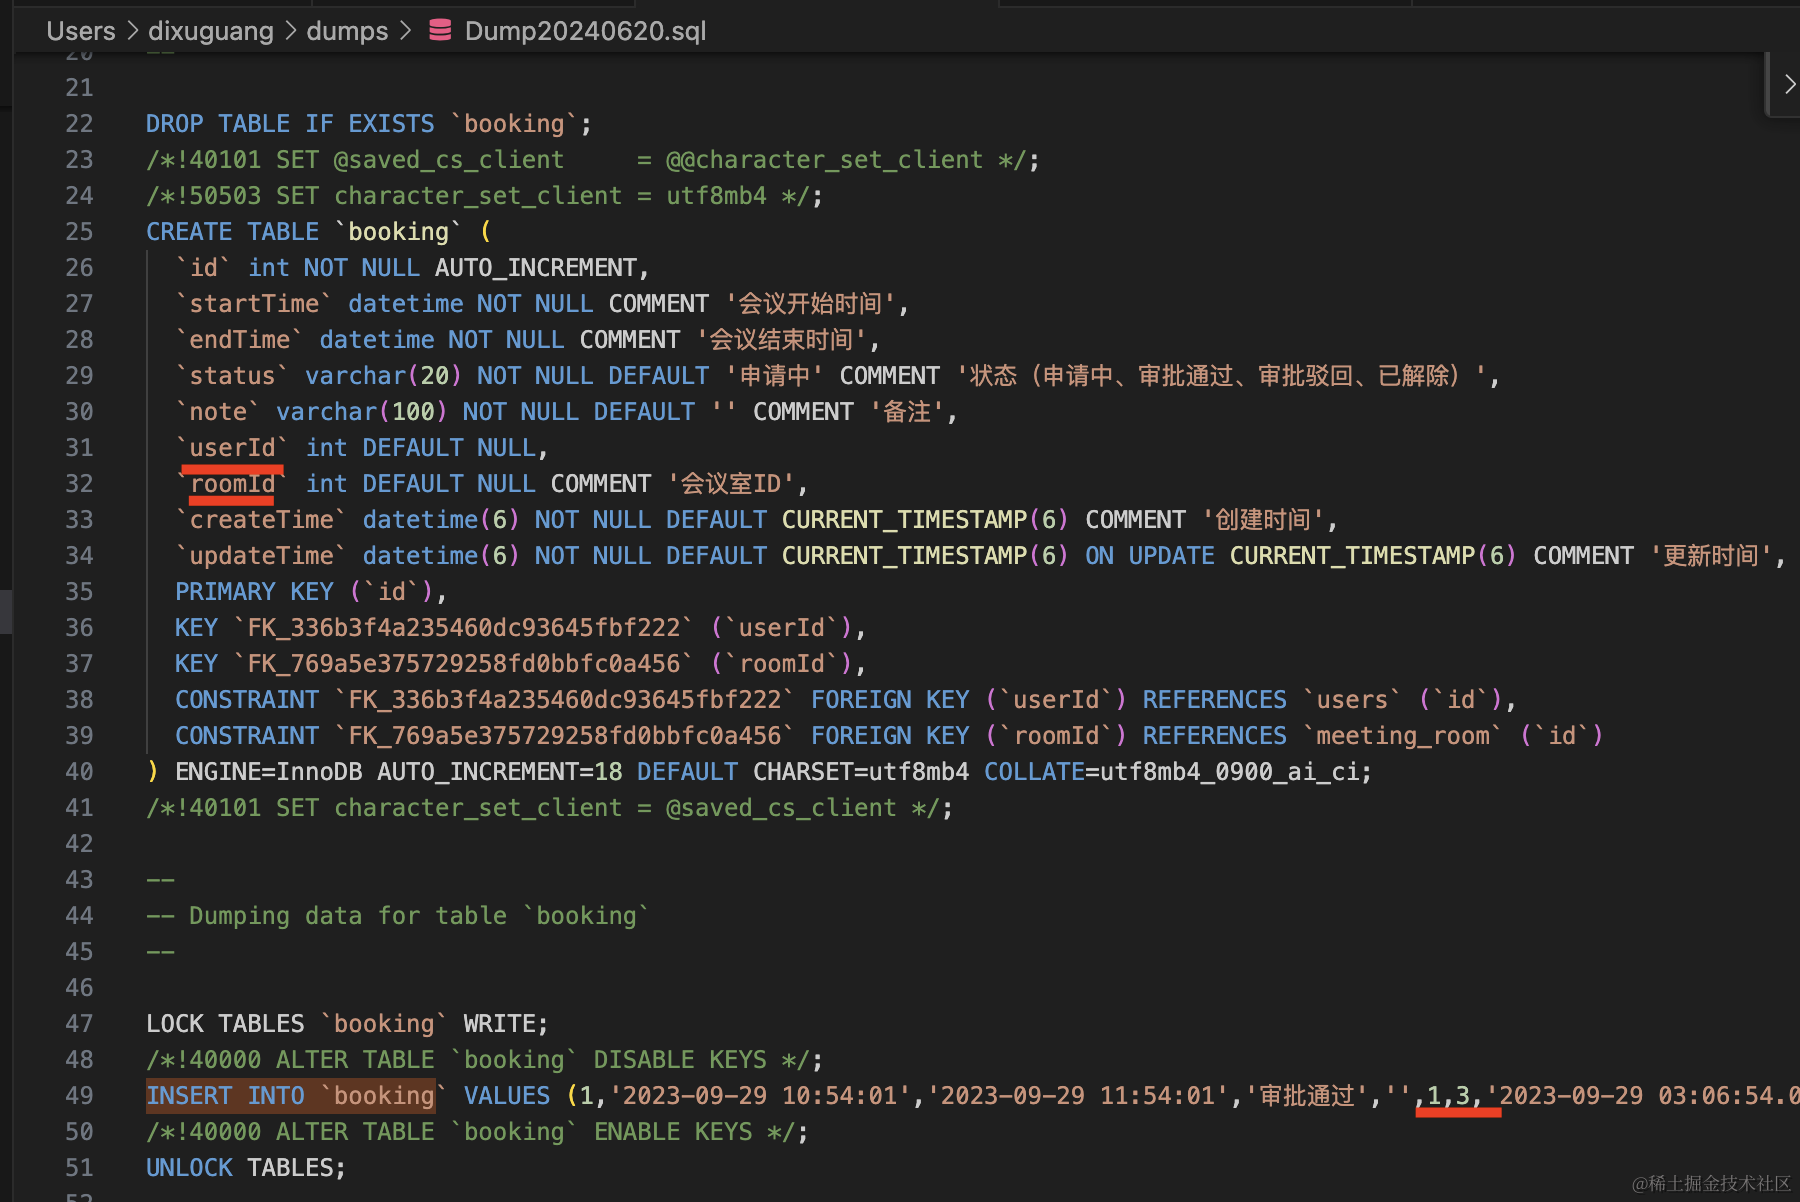Click the createTime column name

(261, 520)
